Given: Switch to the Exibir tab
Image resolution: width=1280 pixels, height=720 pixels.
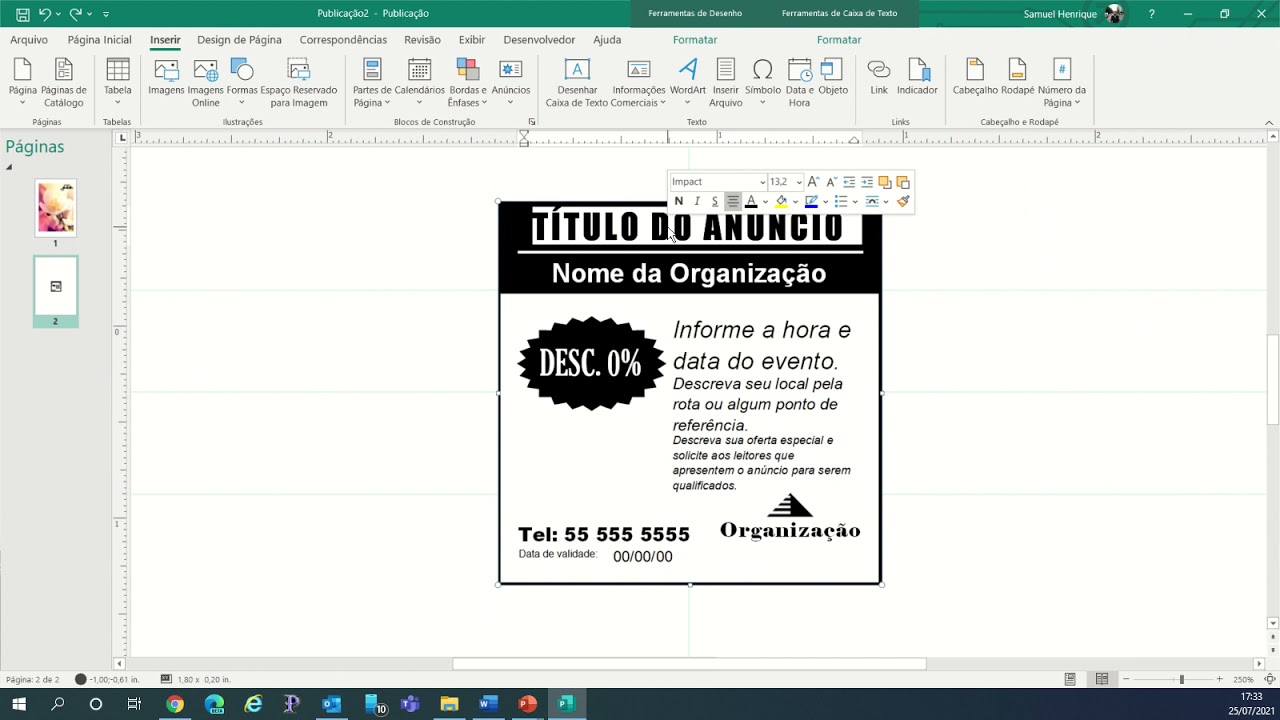Looking at the screenshot, I should click(472, 40).
